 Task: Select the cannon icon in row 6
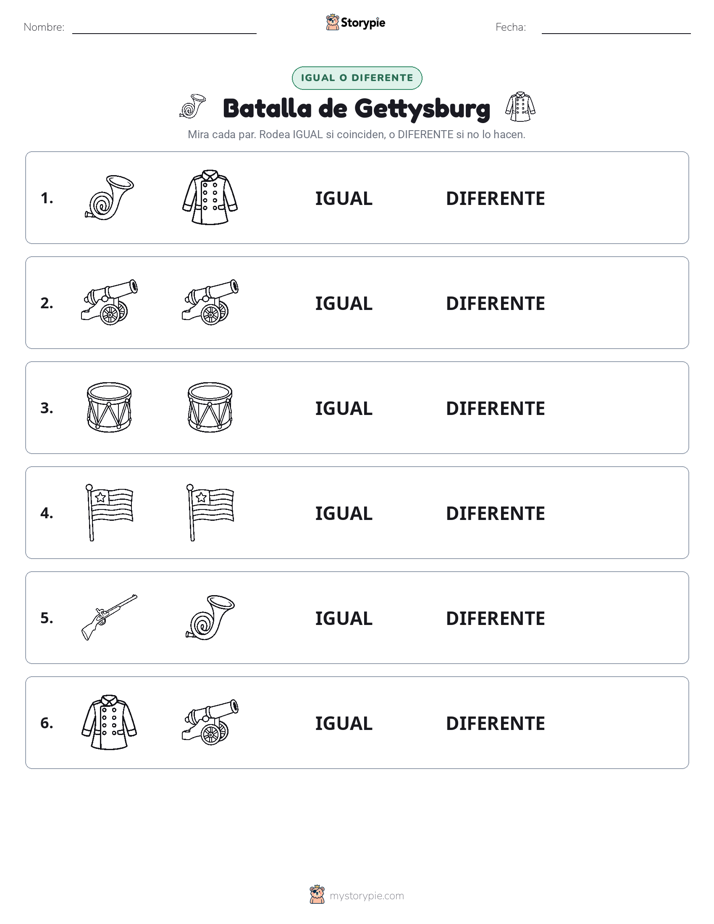point(210,722)
